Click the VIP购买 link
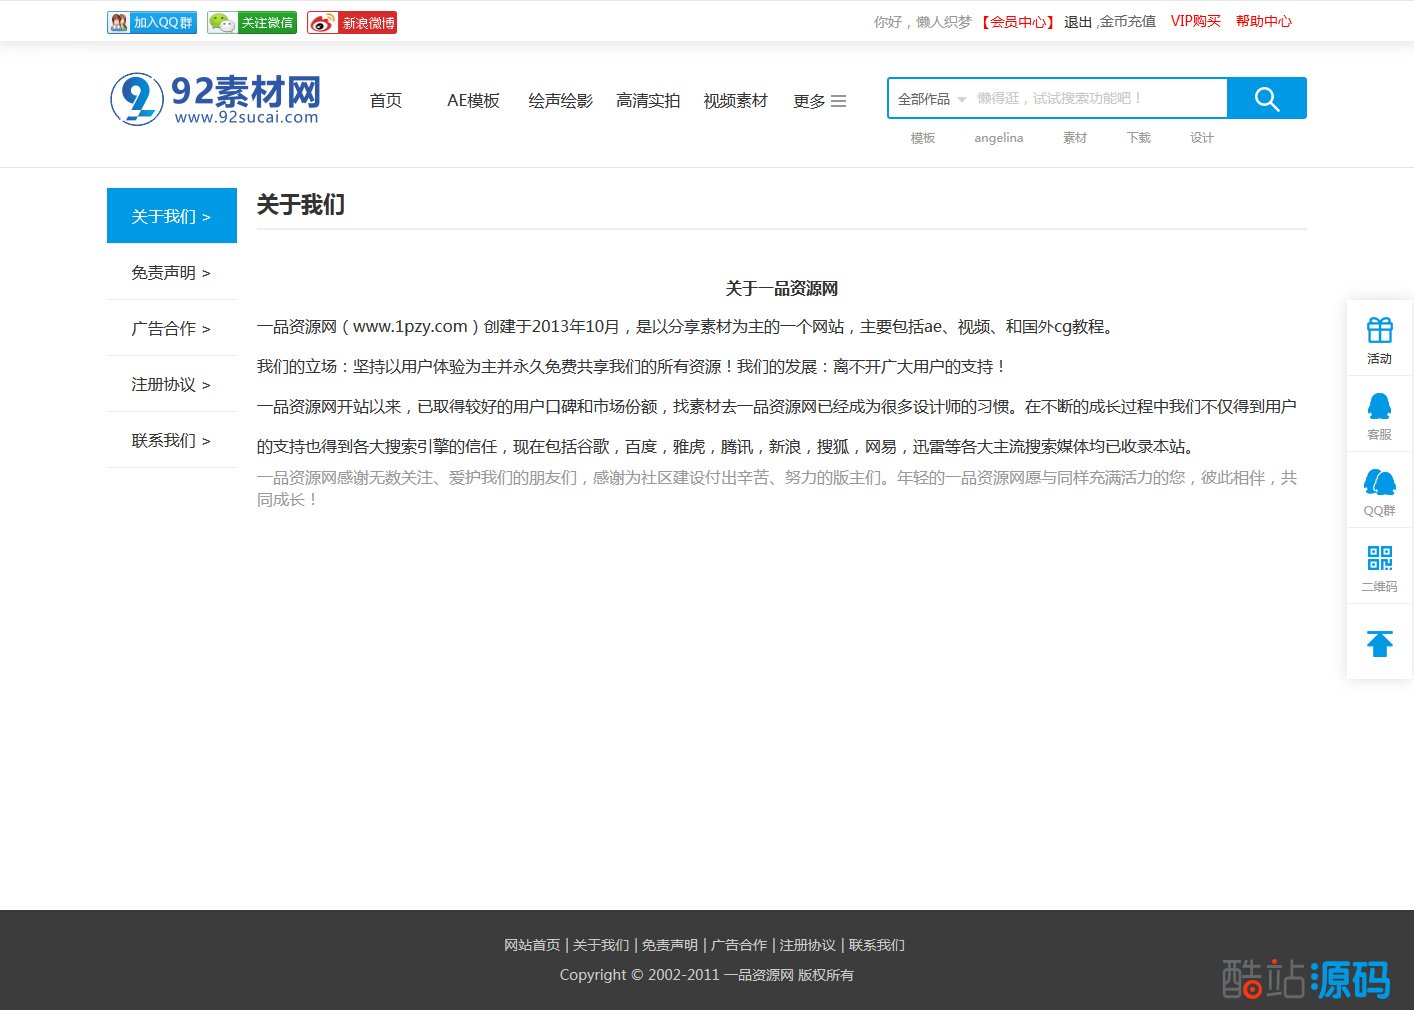Screen dimensions: 1414x1010 [x=1195, y=21]
